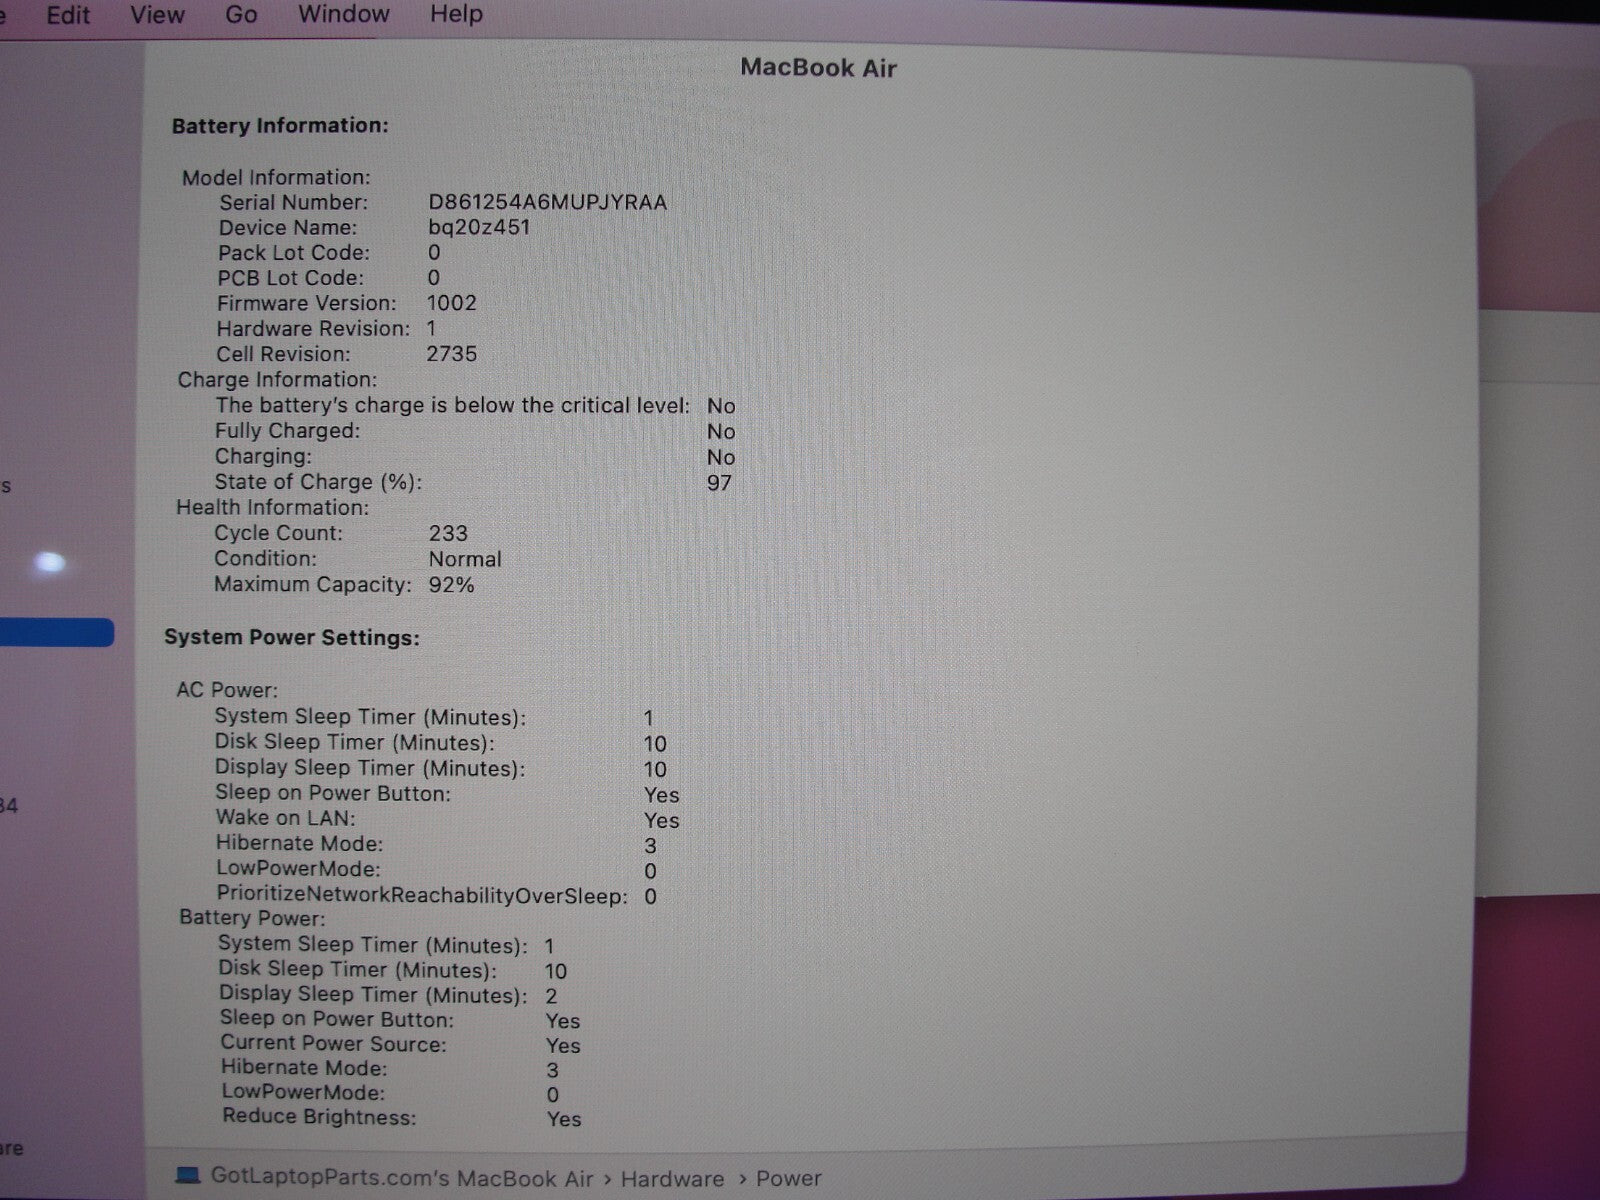Open the Help menu
The height and width of the screenshot is (1200, 1600).
[x=456, y=15]
